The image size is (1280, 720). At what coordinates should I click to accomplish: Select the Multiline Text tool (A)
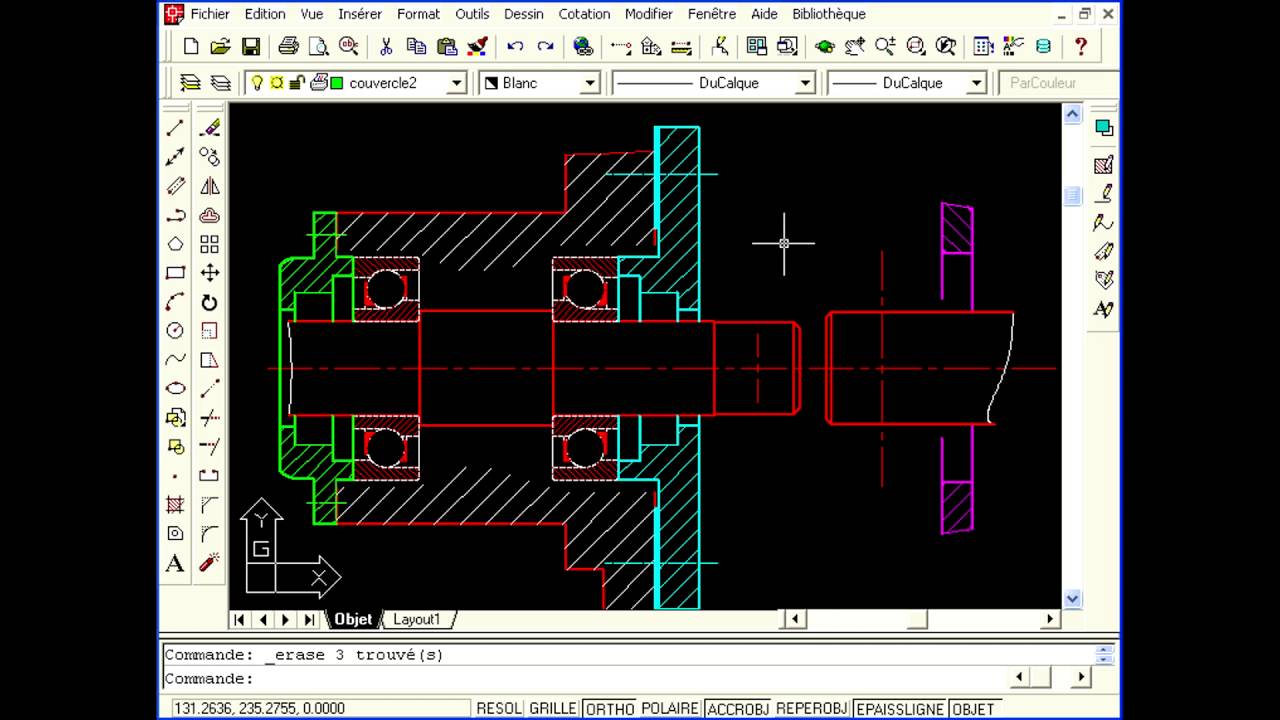pyautogui.click(x=175, y=563)
